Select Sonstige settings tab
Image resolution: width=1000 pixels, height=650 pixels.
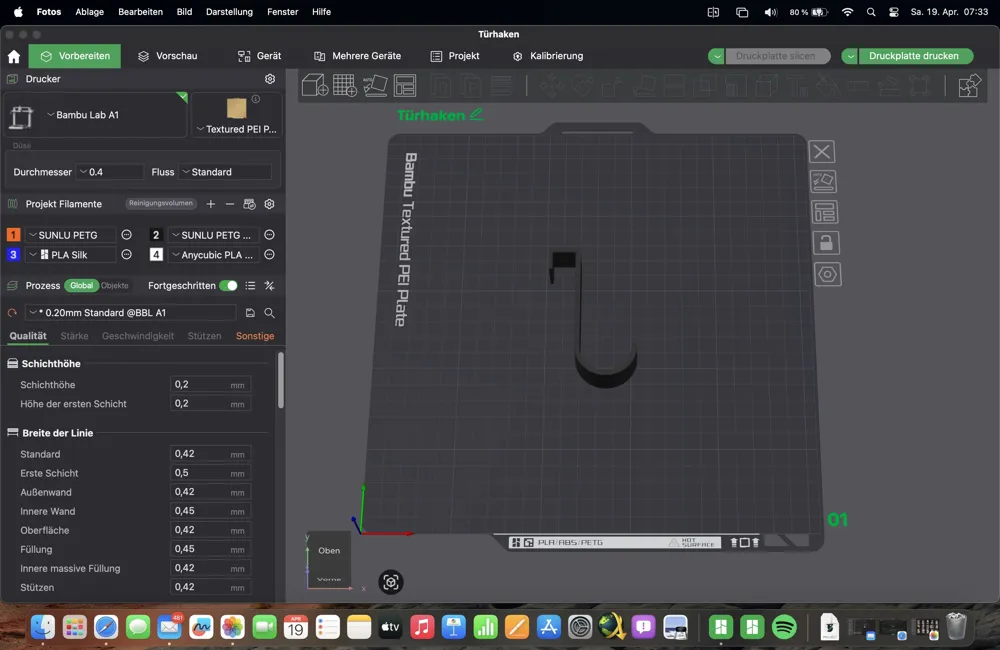(x=255, y=336)
